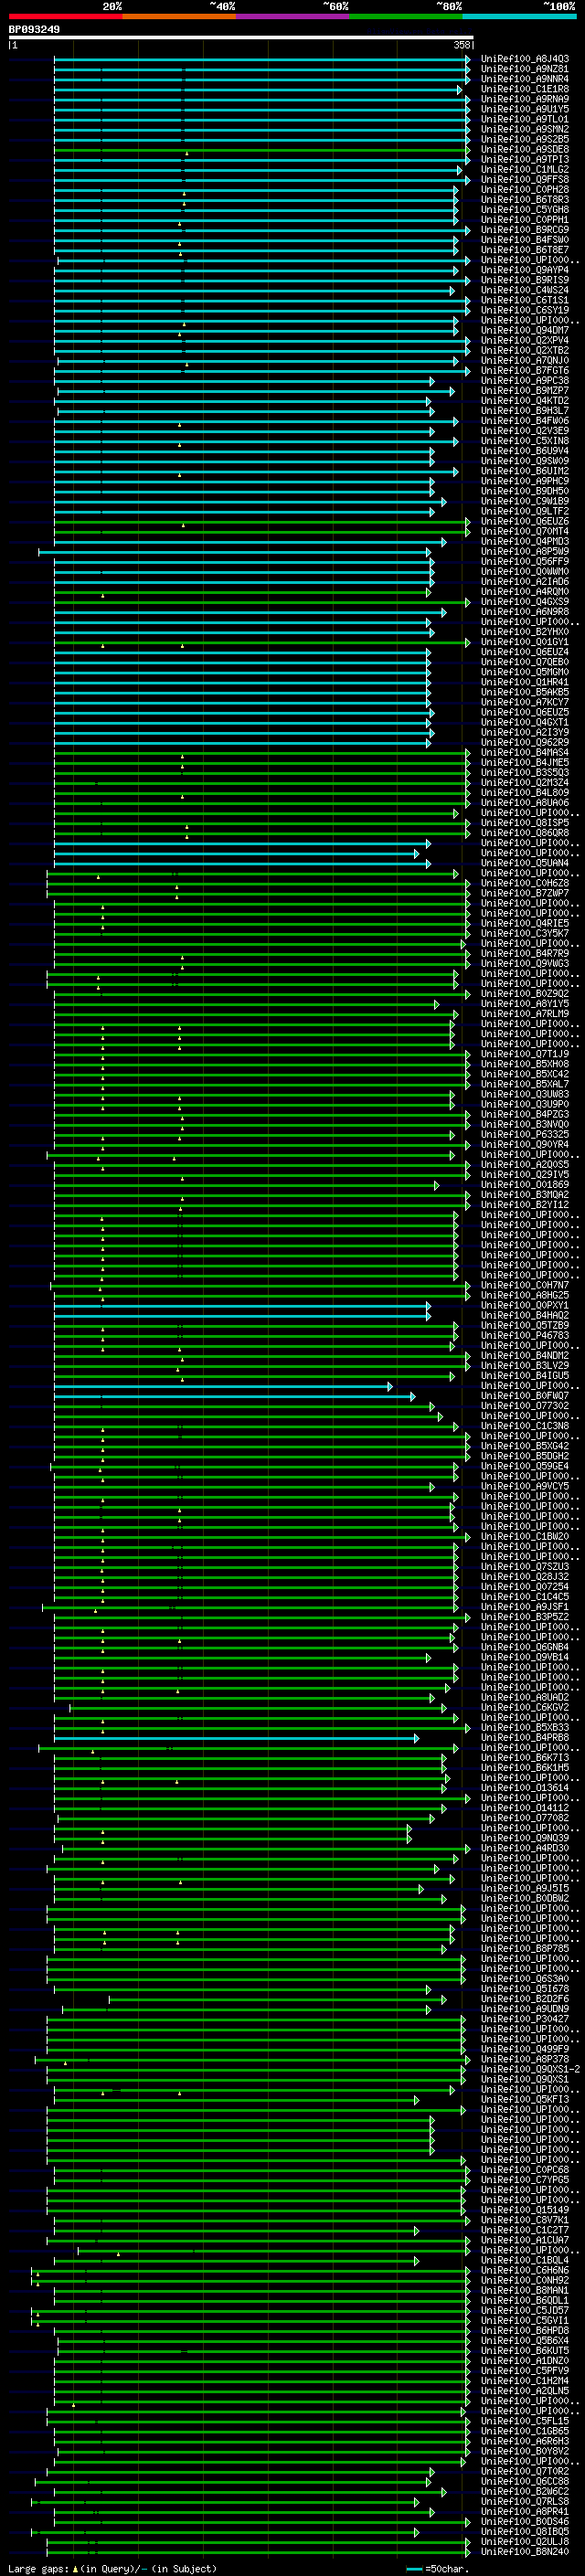Screen dimensions: 585x2576
Task: Open UniRef100_B6T8R3 entry
Action: [525, 199]
